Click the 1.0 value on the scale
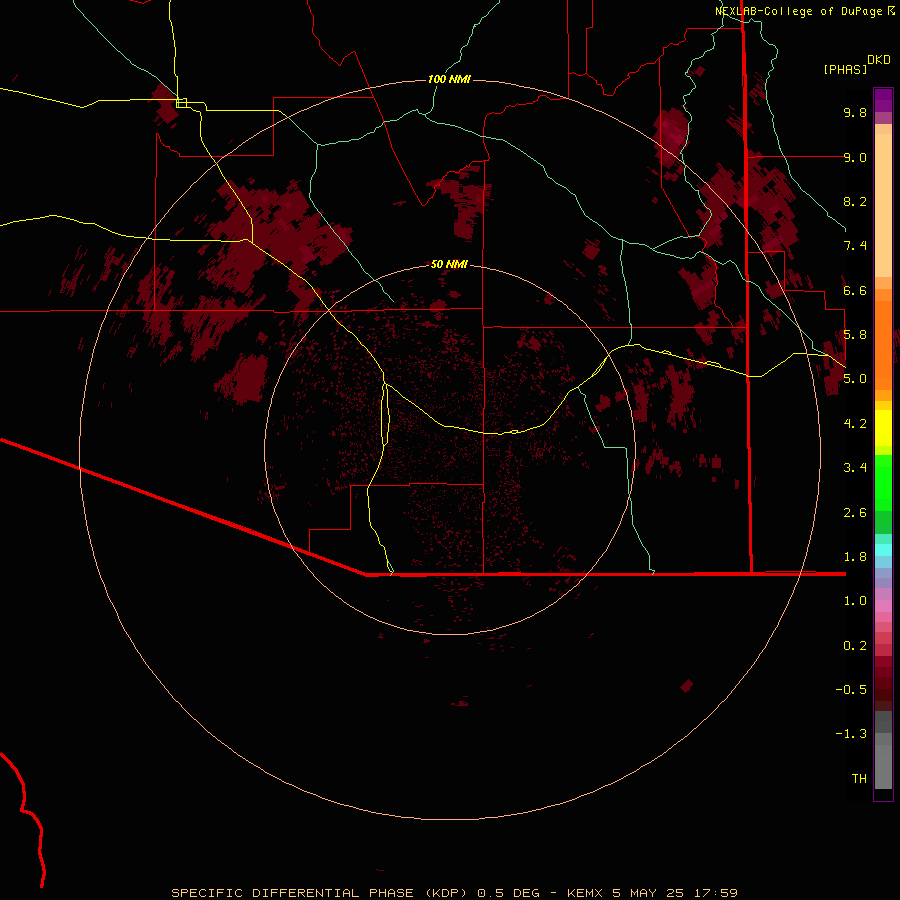 click(855, 601)
